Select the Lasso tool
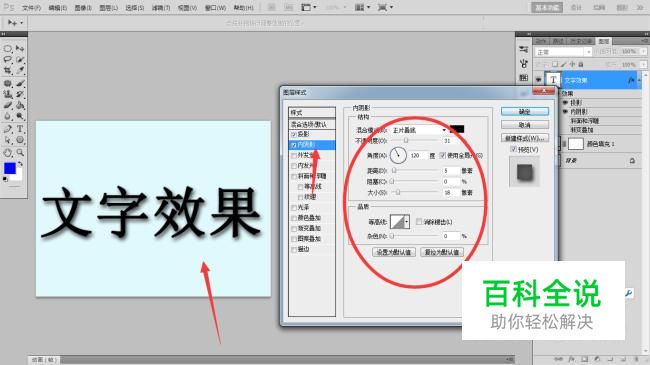650x365 pixels. 8,60
